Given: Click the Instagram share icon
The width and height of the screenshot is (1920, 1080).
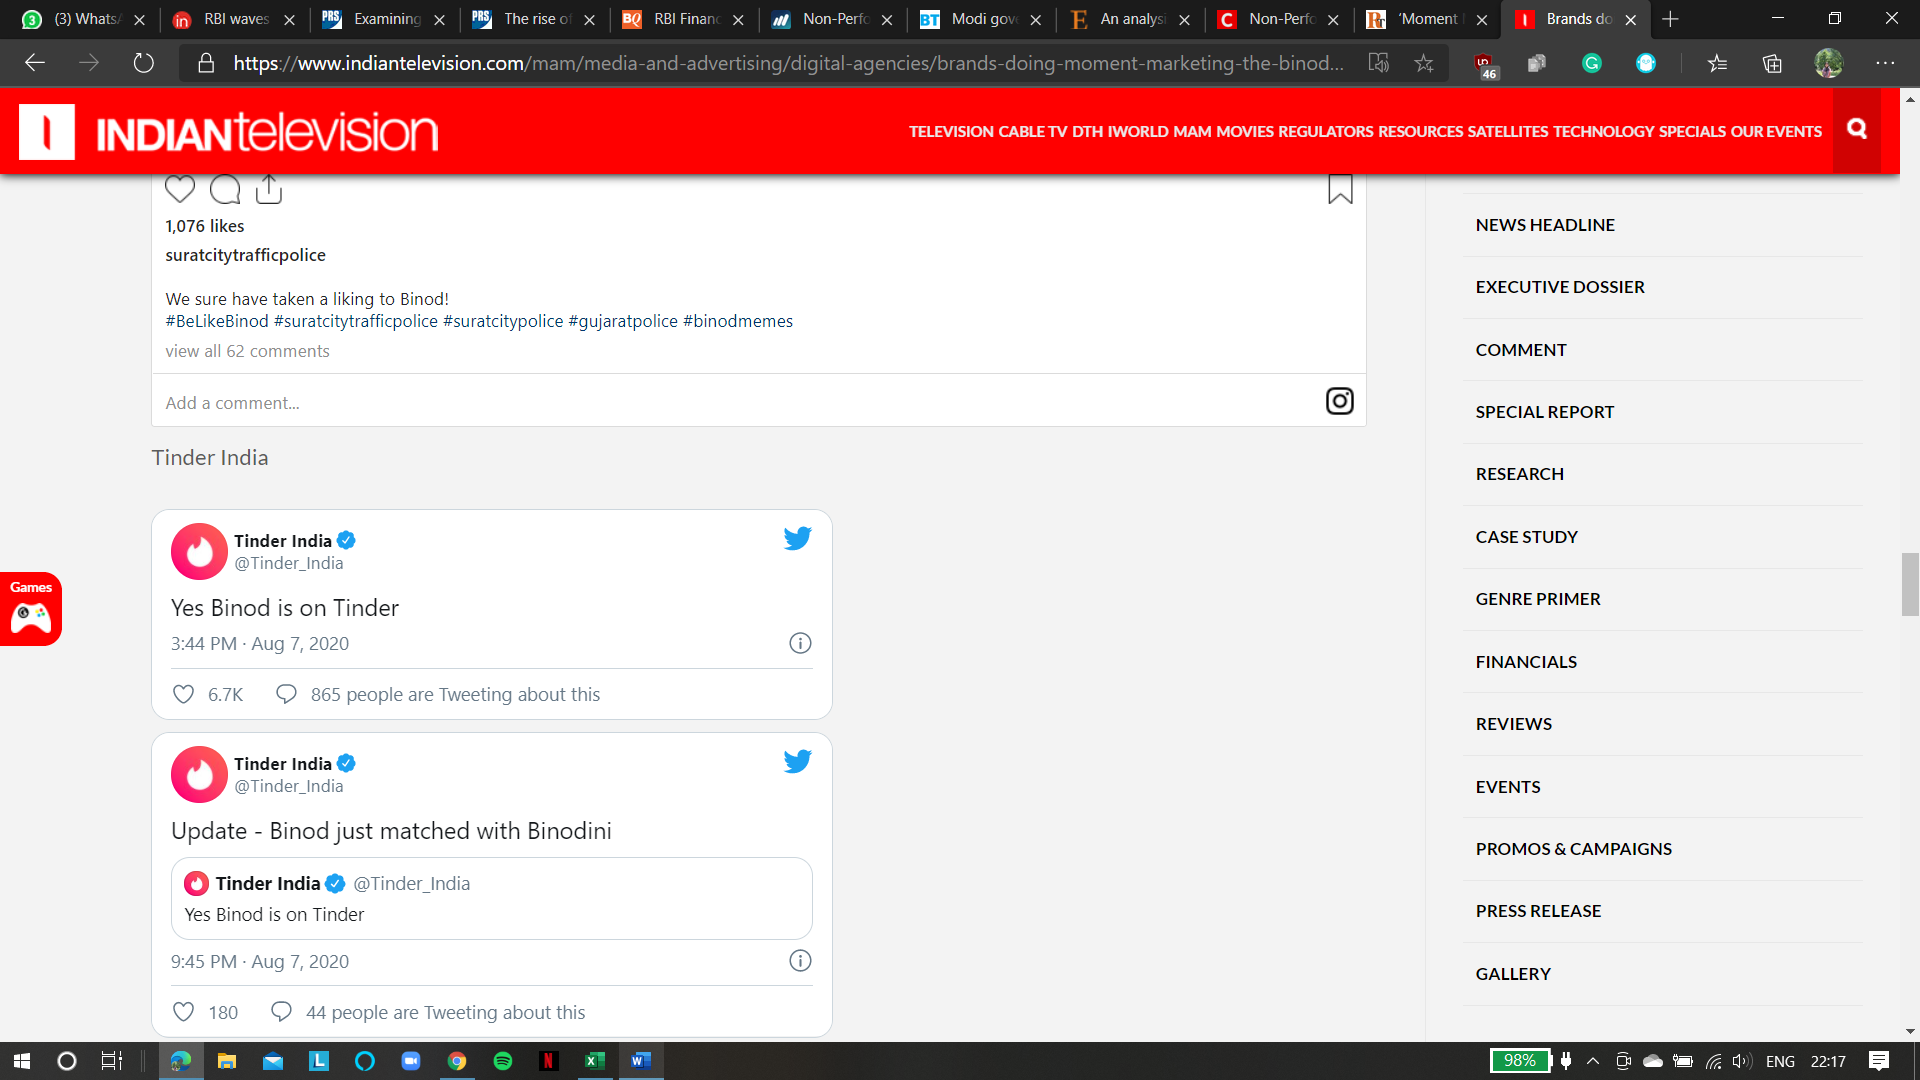Looking at the screenshot, I should [269, 189].
